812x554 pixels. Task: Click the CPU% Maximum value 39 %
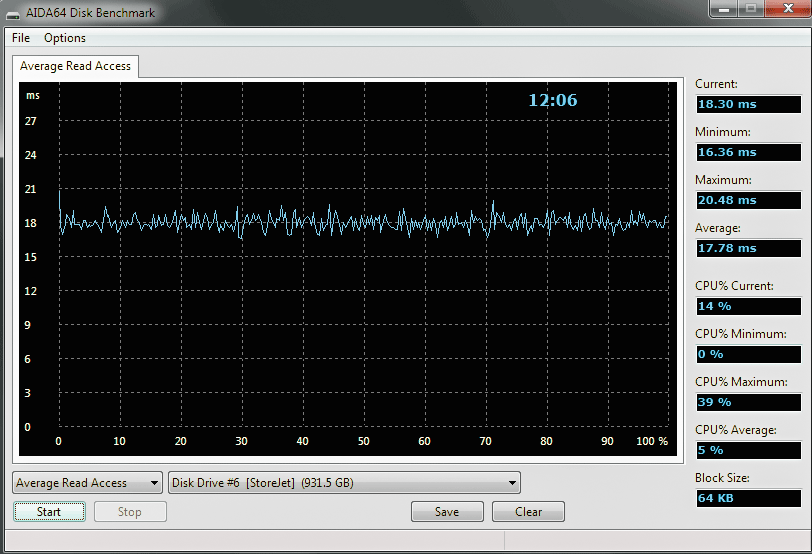click(748, 402)
